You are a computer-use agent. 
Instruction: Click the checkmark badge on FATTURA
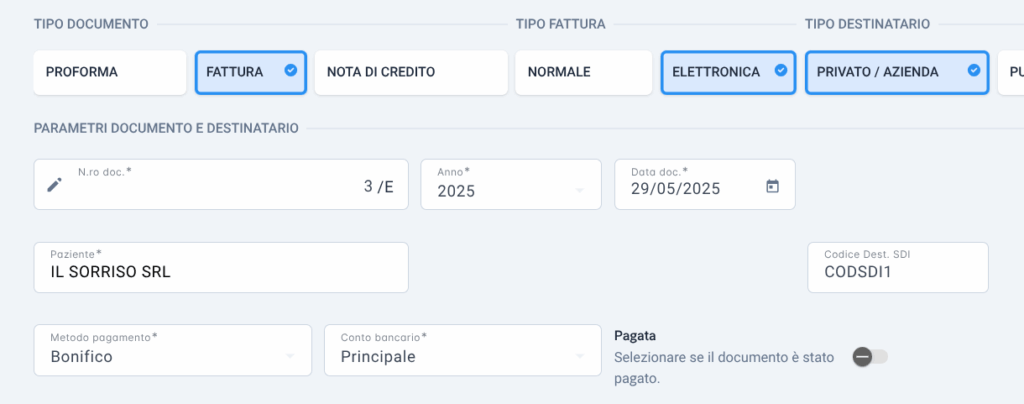291,70
